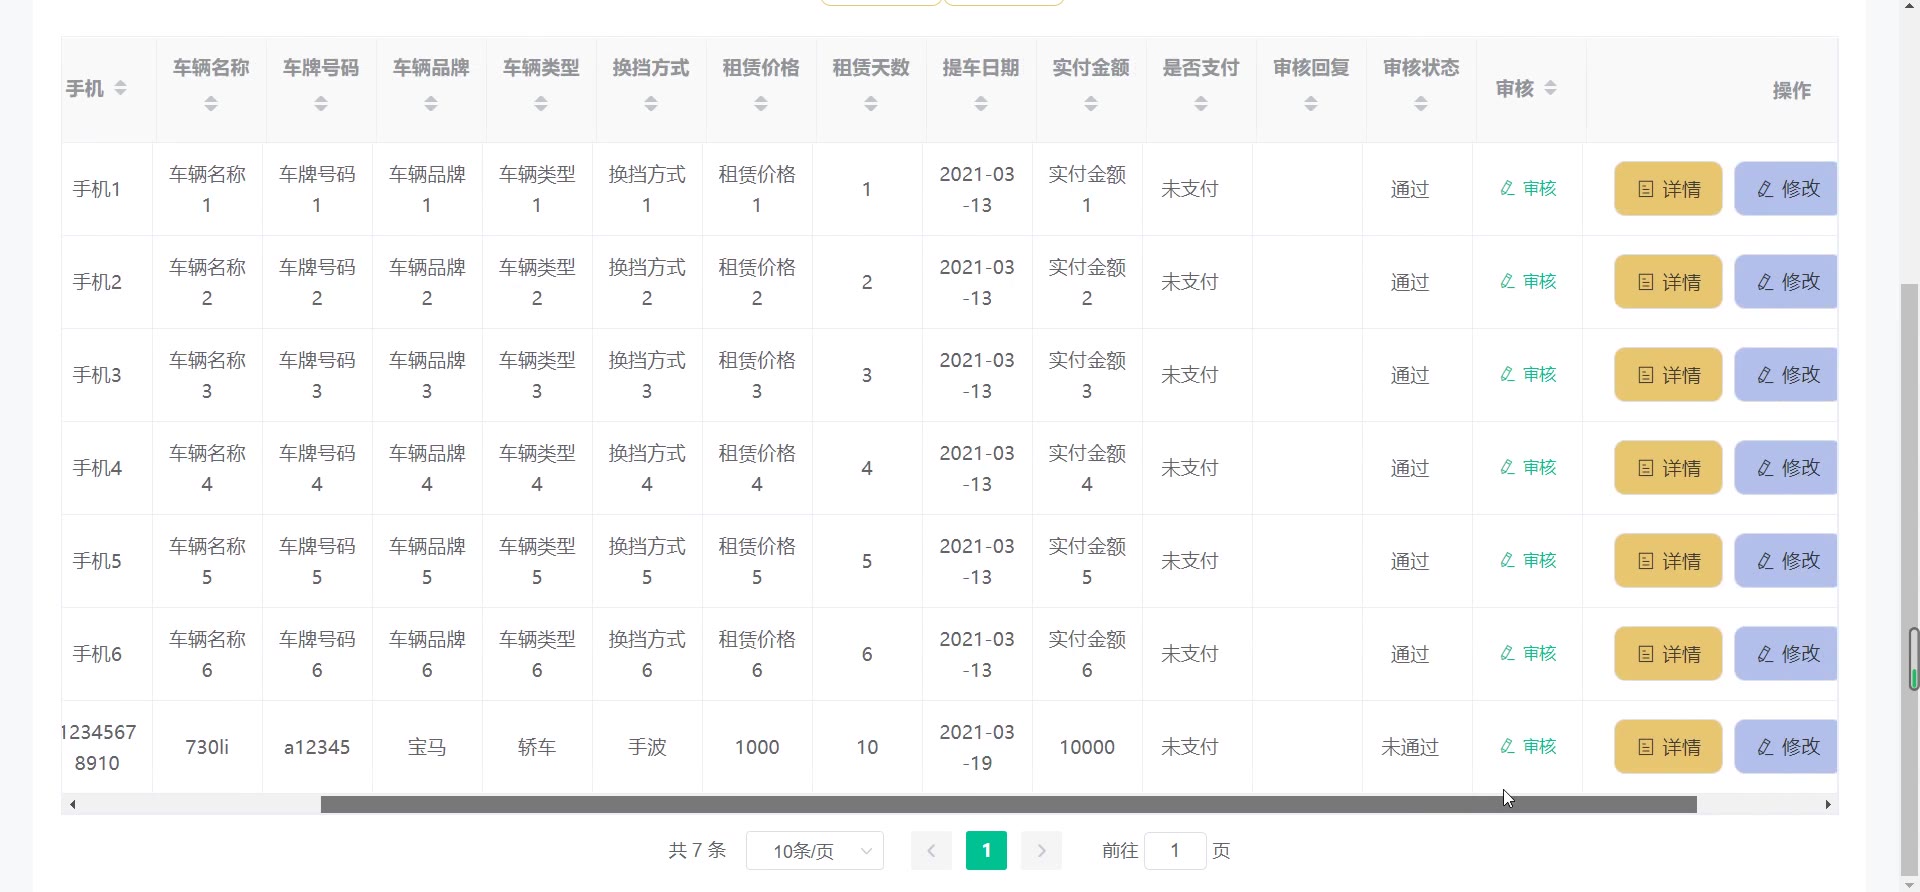Open 详情 for 手机1 row

pos(1668,188)
